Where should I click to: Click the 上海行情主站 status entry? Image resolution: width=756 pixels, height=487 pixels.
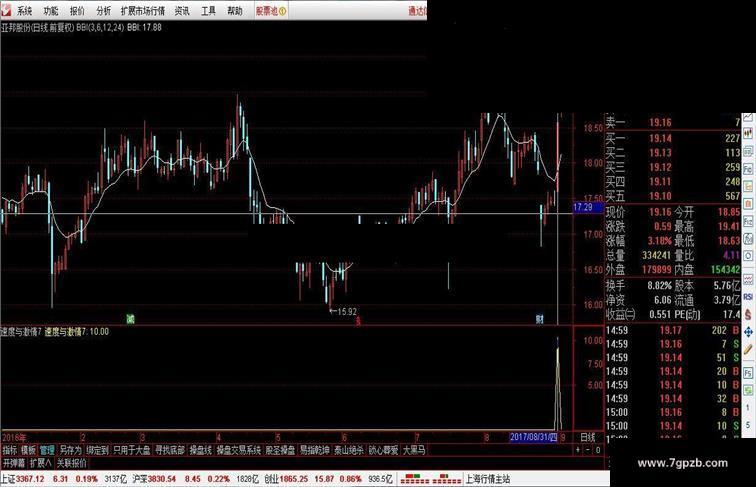tap(487, 479)
